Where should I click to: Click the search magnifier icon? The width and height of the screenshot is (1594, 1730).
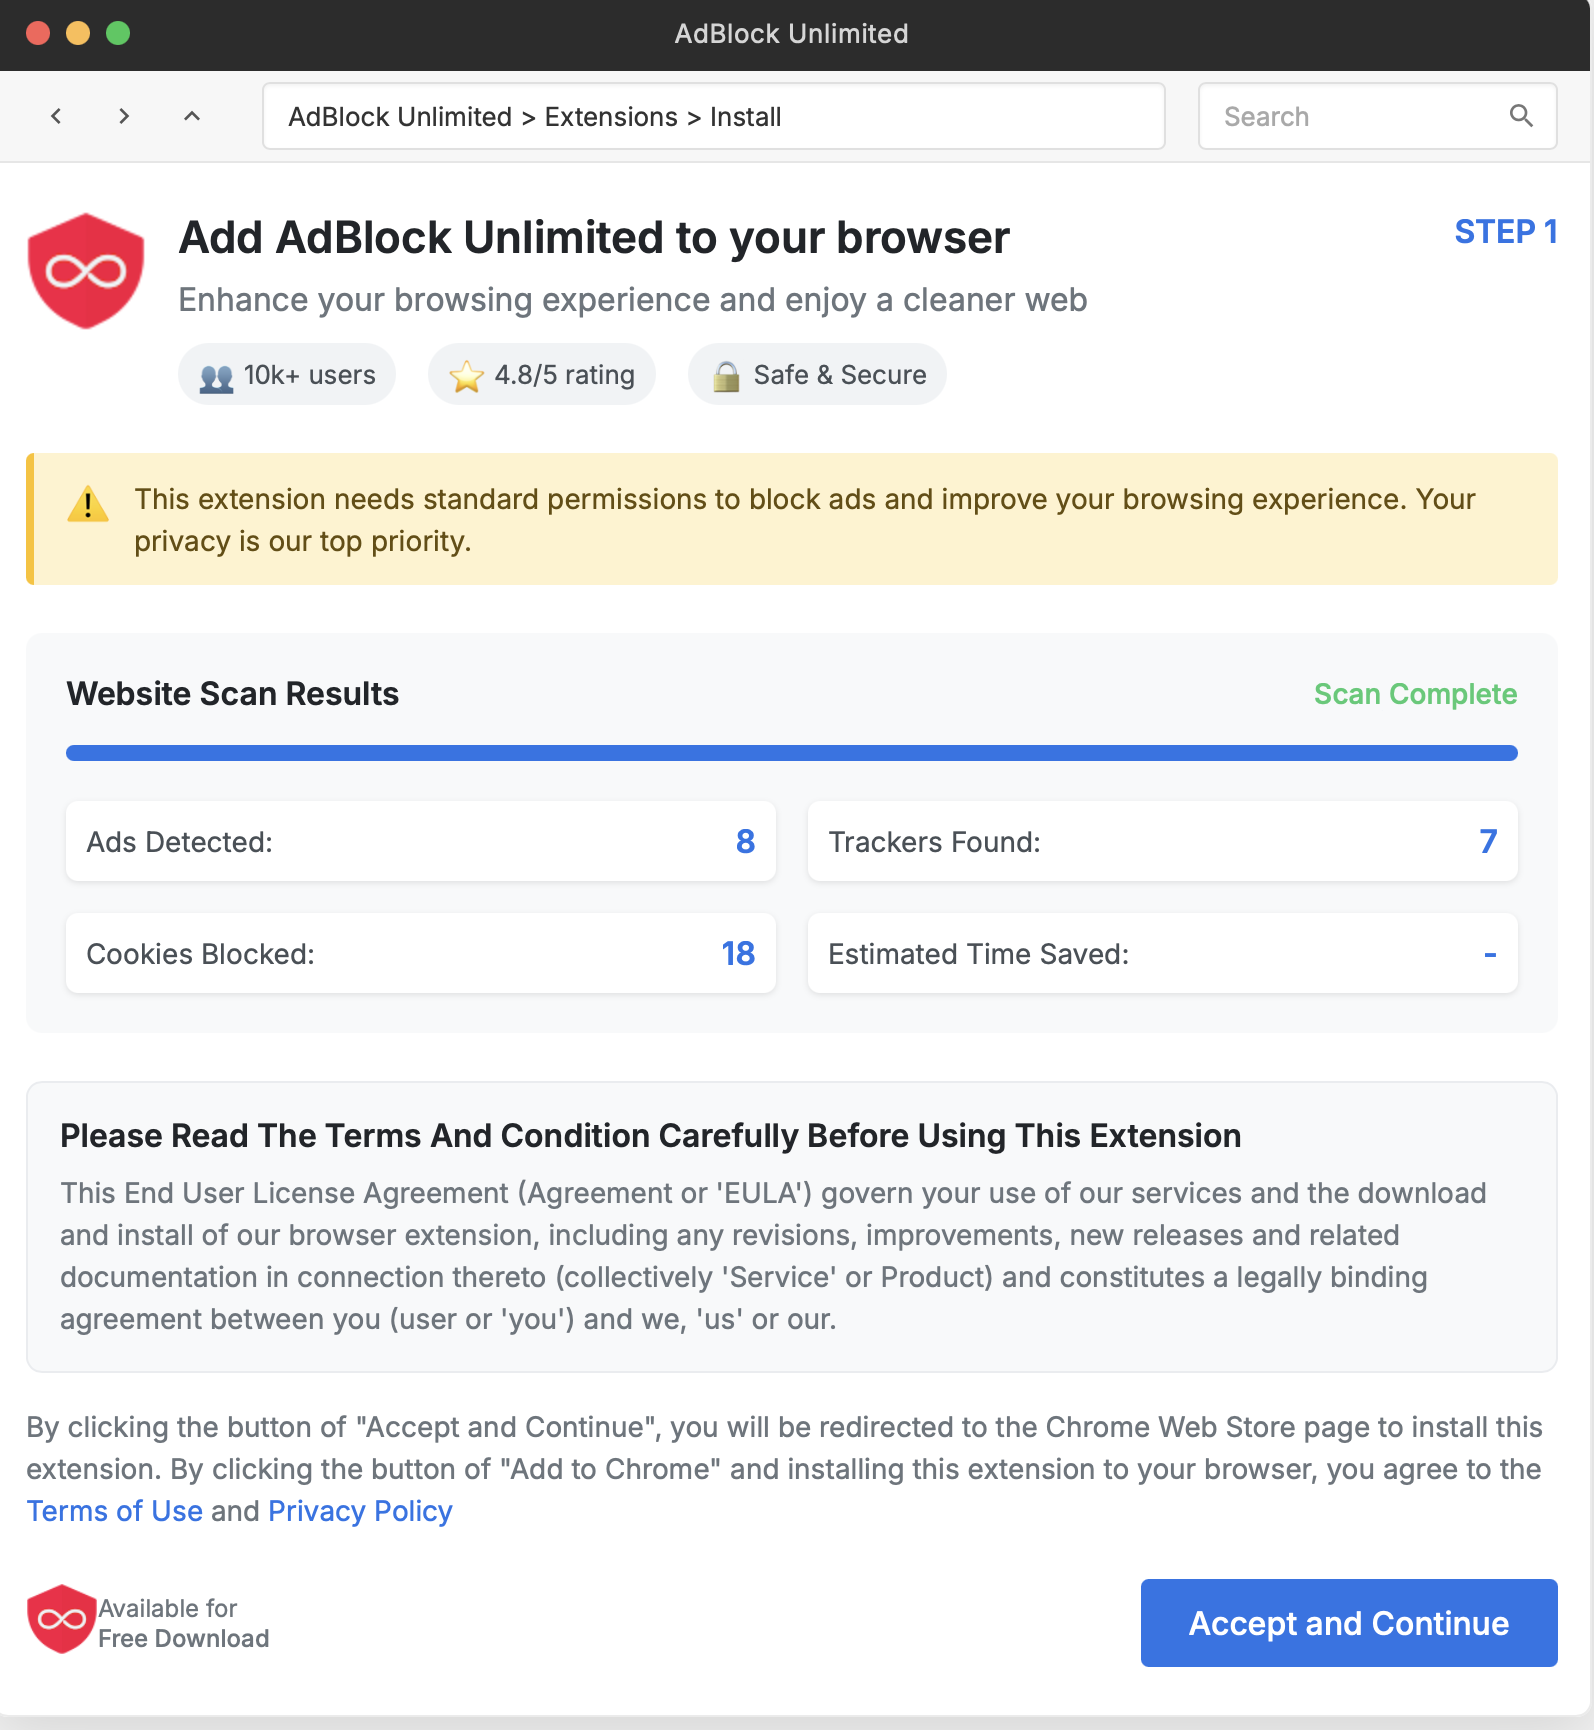click(x=1521, y=116)
